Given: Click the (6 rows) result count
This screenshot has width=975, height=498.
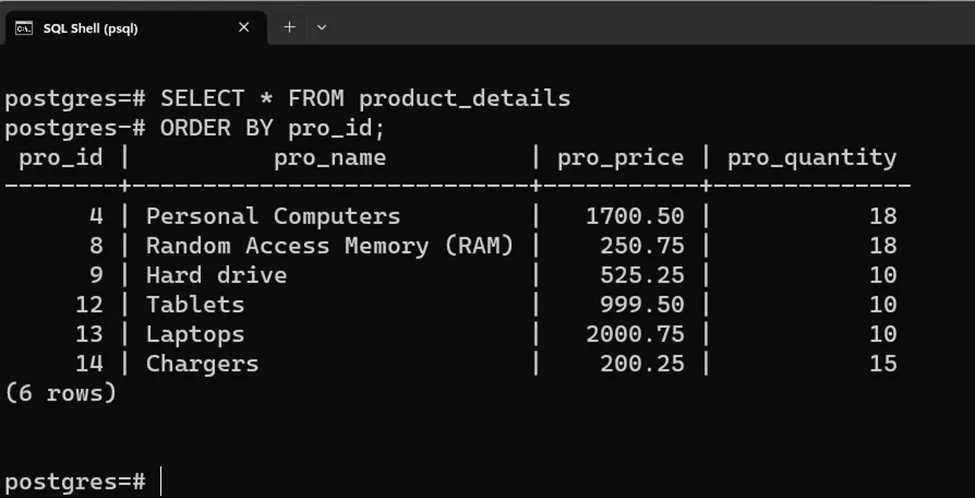Looking at the screenshot, I should click(x=60, y=393).
